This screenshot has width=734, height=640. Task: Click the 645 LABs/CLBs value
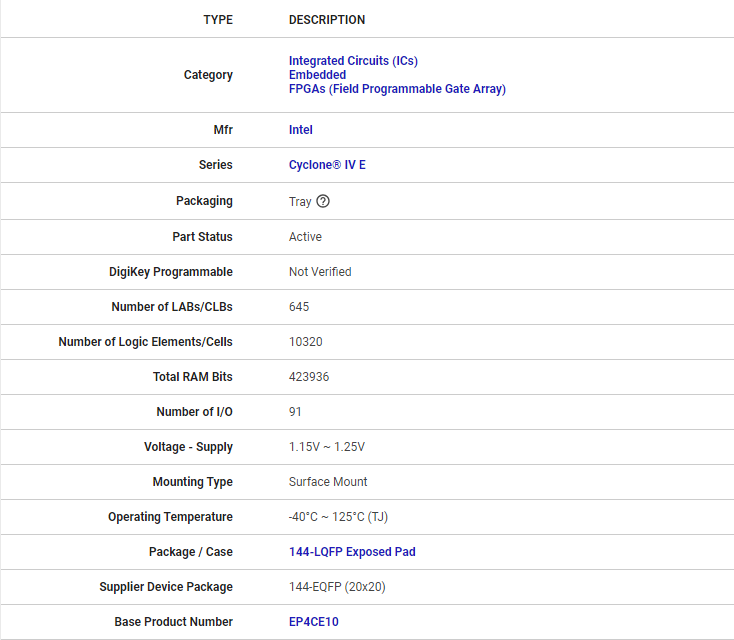[x=299, y=307]
